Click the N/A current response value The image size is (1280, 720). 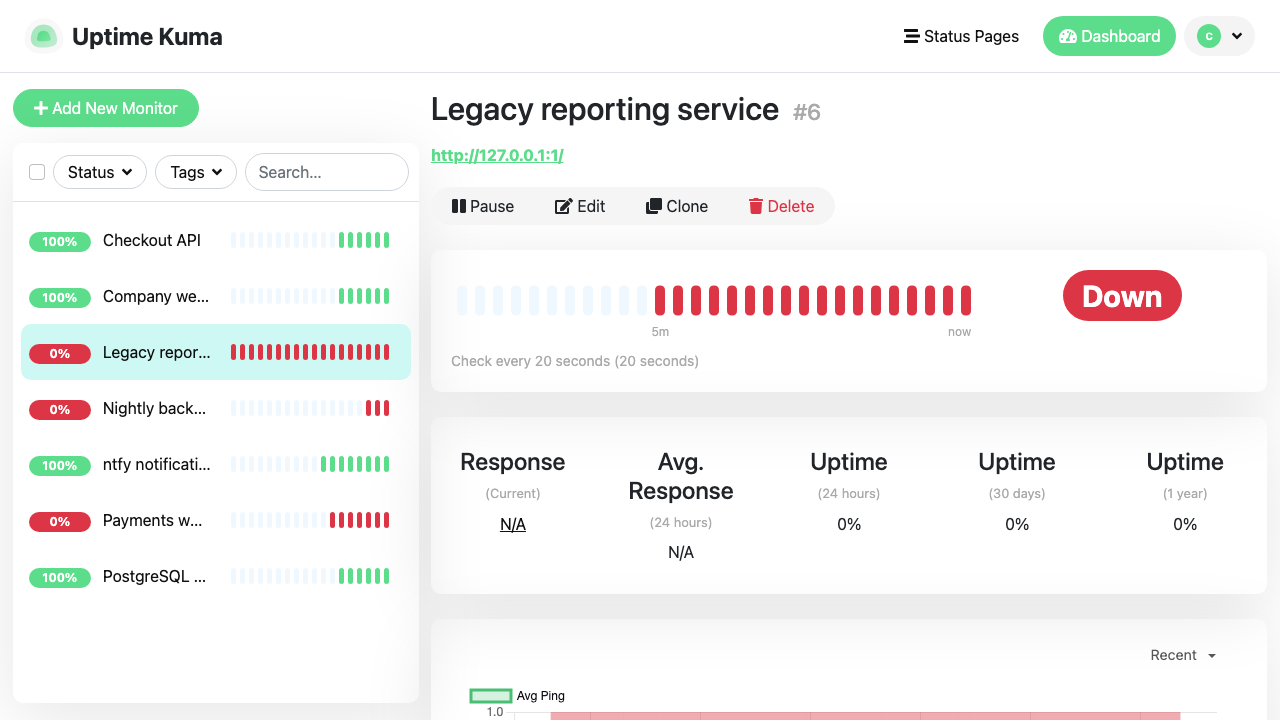(x=513, y=524)
